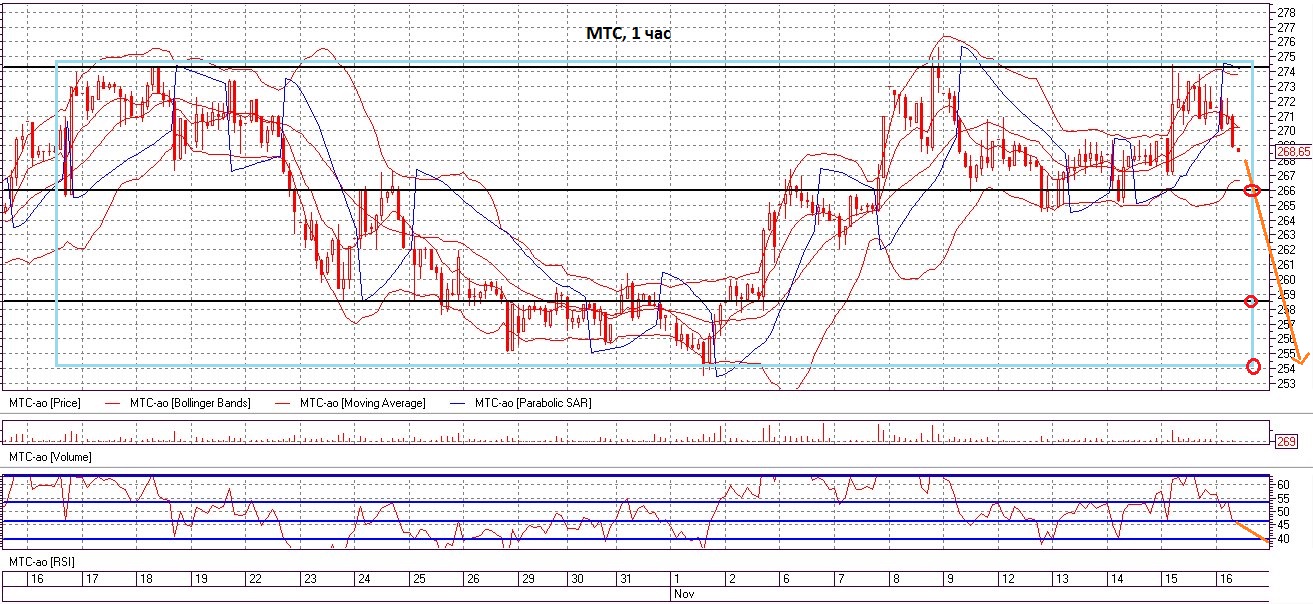Click price axis label 256

point(1285,339)
